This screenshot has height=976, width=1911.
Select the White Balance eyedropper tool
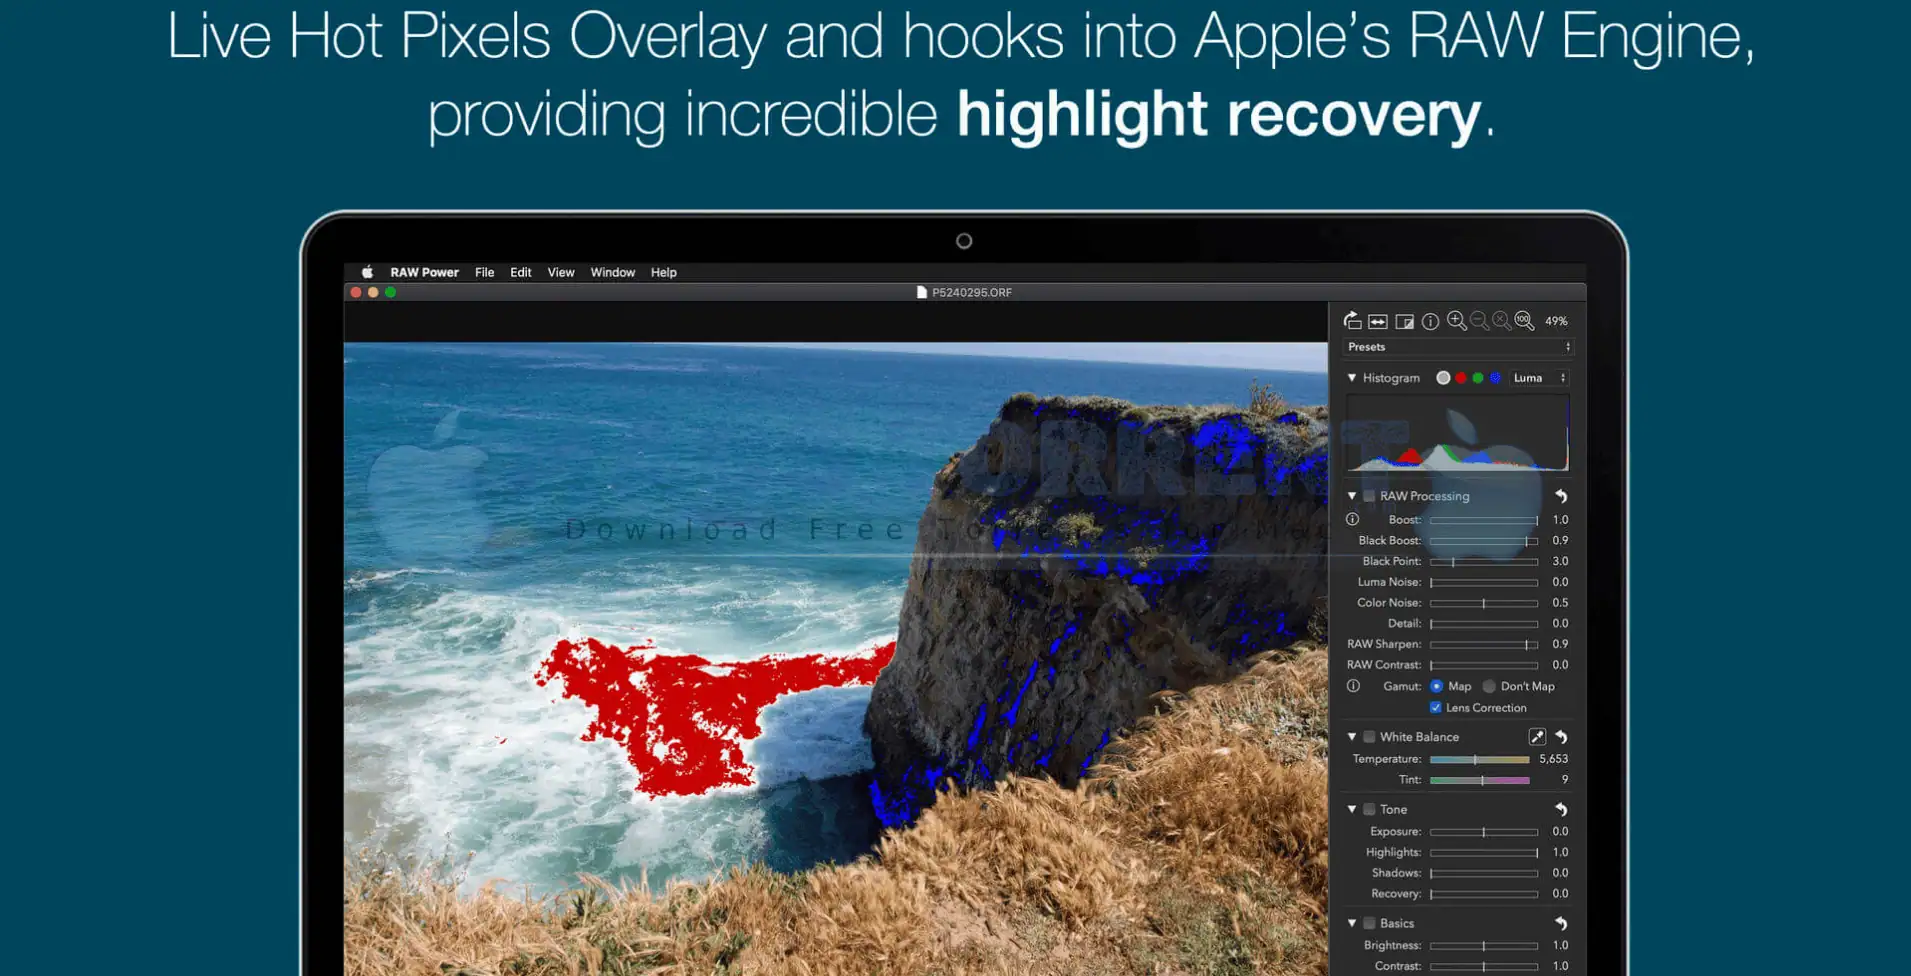coord(1537,737)
